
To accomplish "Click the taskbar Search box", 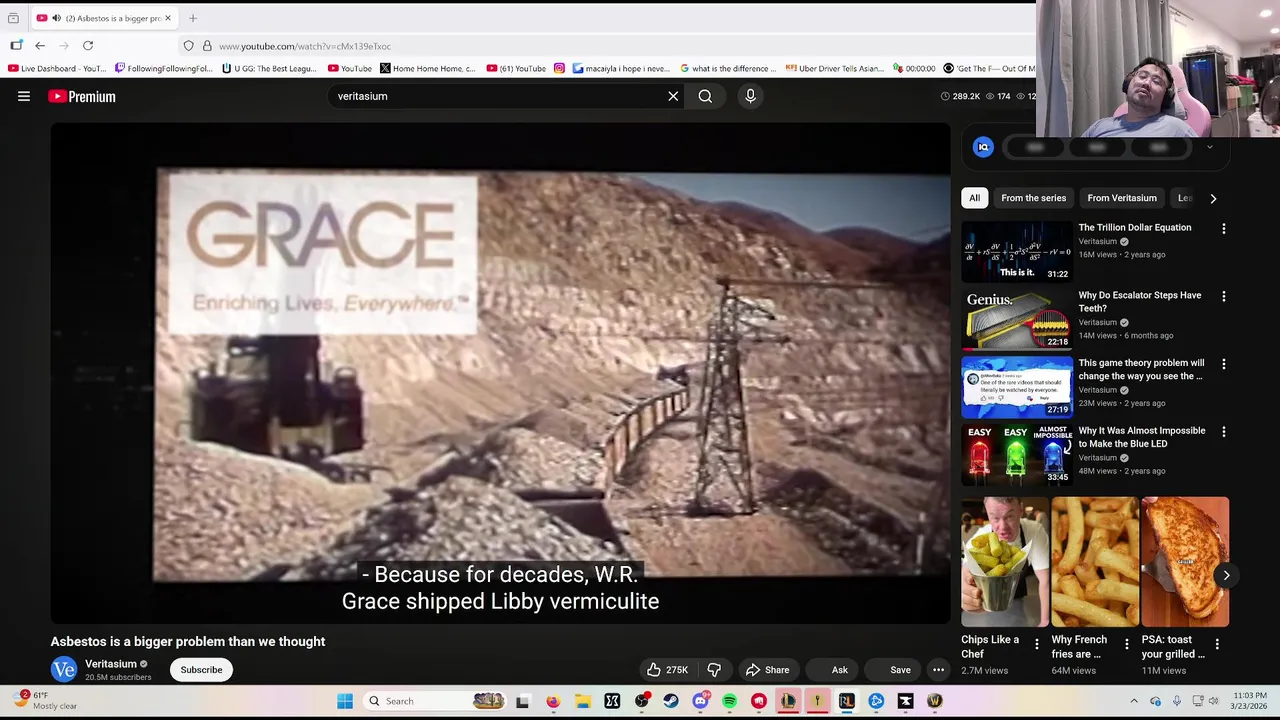I will 433,701.
